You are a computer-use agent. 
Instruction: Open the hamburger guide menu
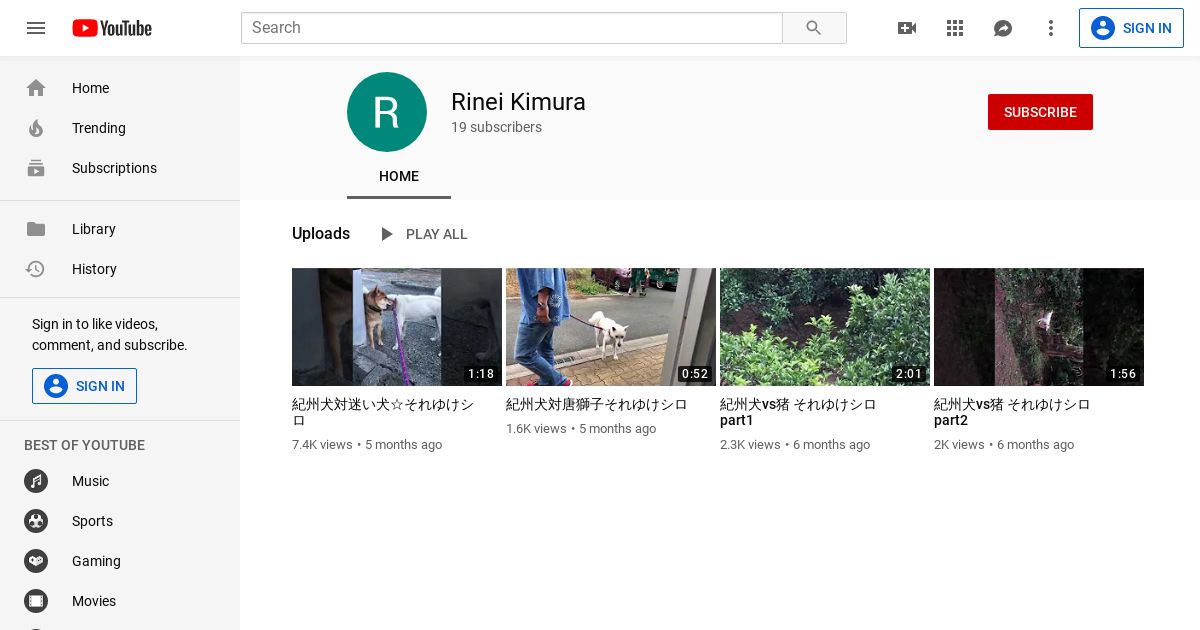click(x=36, y=28)
